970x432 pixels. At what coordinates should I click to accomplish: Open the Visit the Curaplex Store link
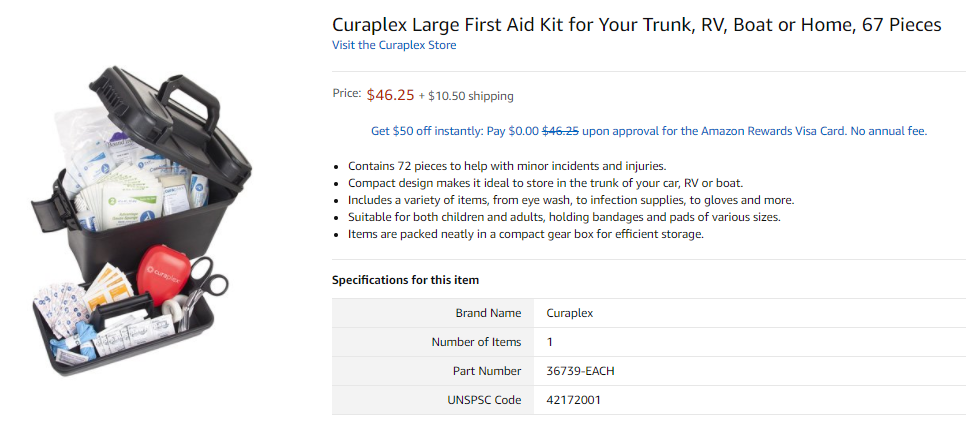pos(394,45)
